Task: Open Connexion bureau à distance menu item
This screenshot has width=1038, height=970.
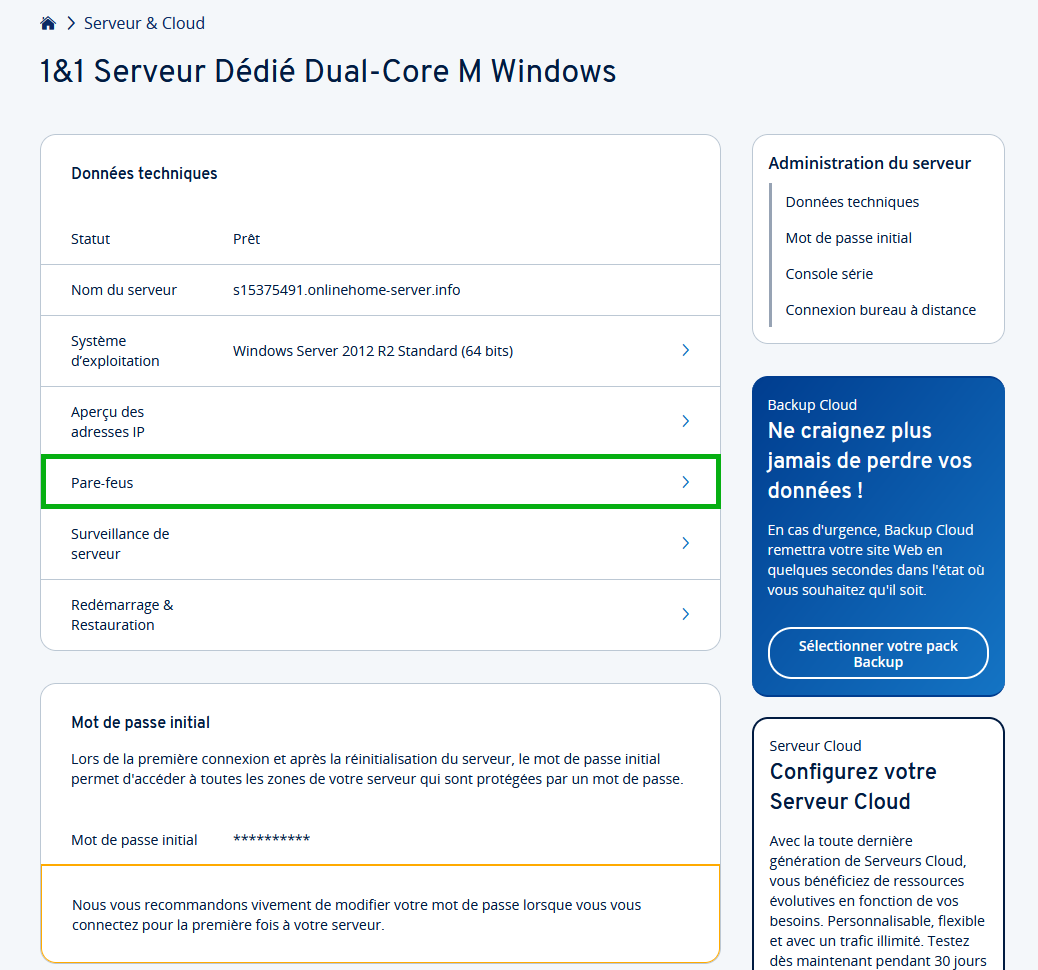Action: pyautogui.click(x=880, y=309)
